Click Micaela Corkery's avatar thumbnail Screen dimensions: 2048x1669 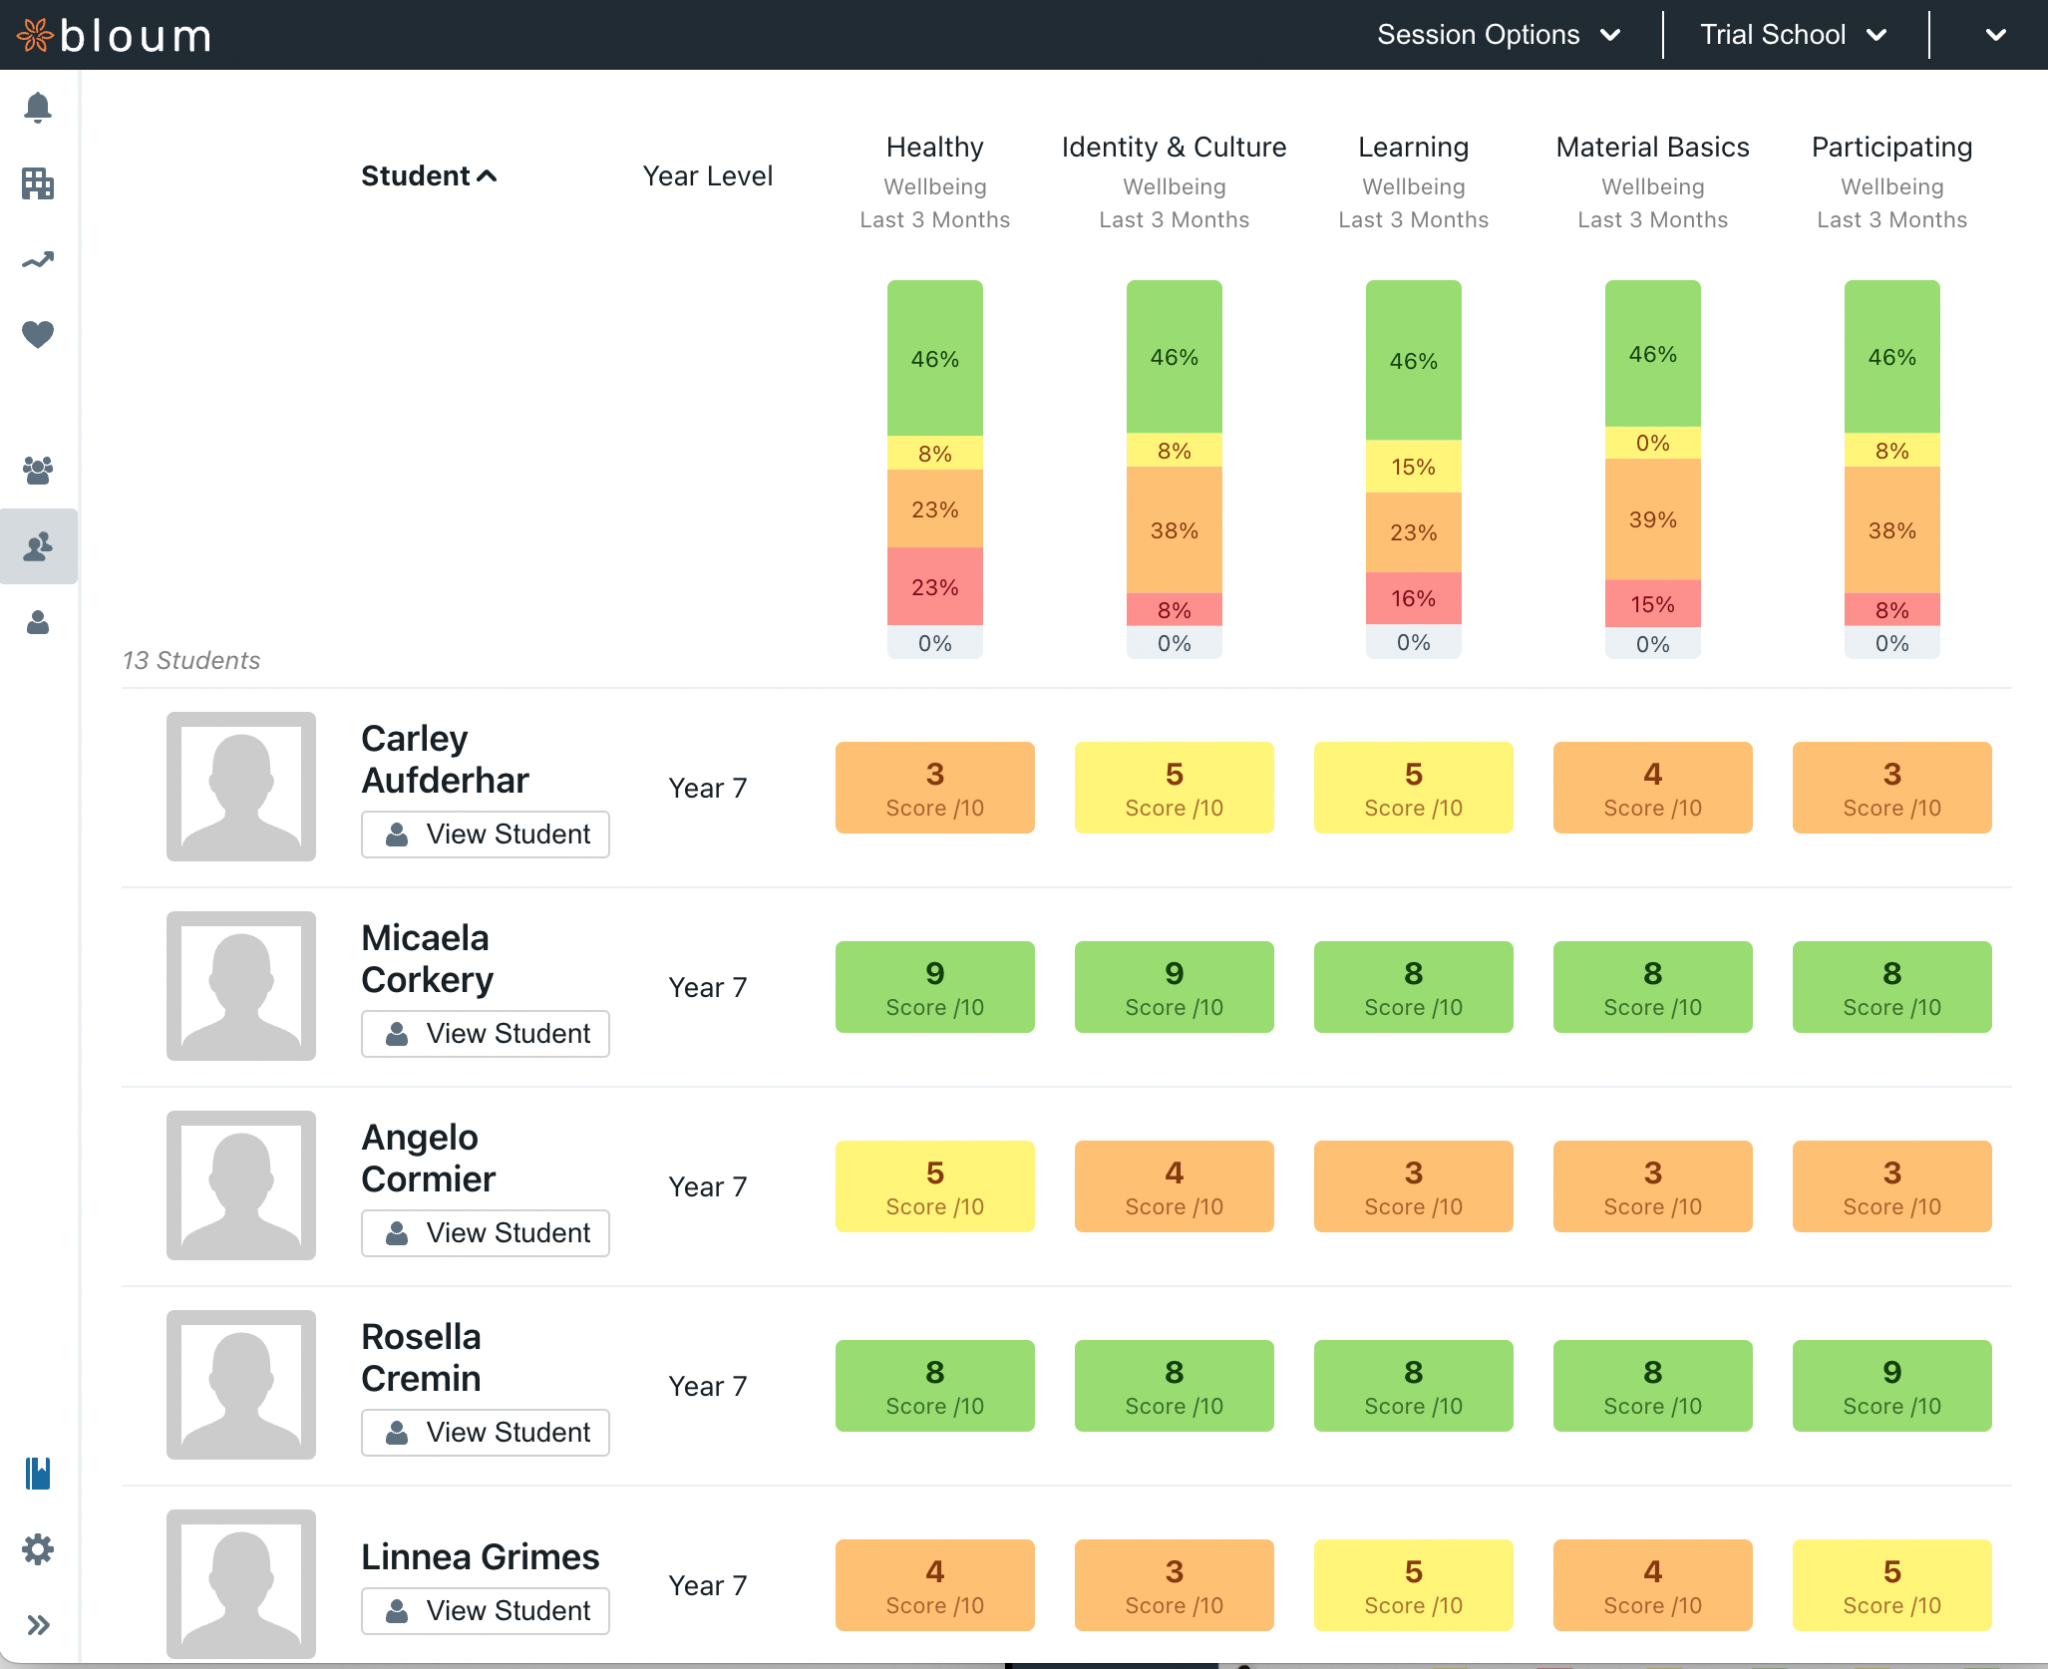coord(241,986)
